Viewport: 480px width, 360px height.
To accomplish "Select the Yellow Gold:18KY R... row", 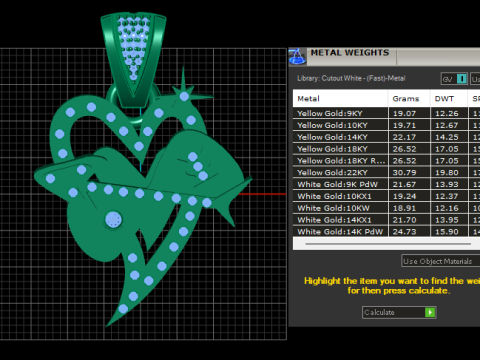I will [387, 161].
